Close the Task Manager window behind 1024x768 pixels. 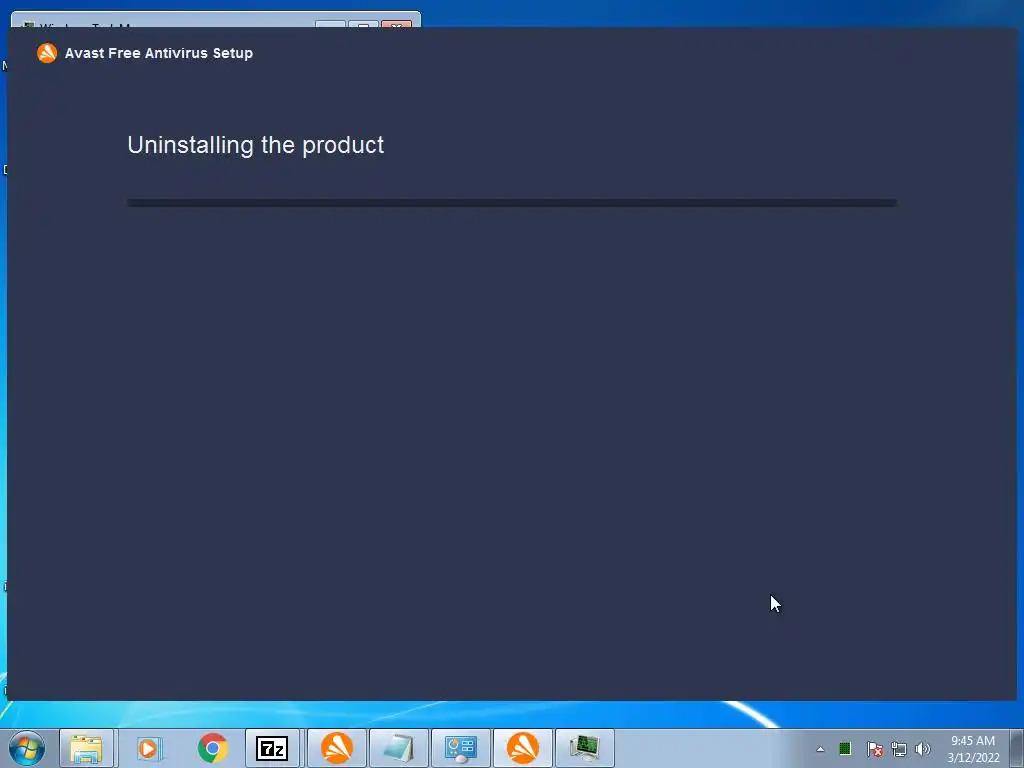(x=396, y=24)
